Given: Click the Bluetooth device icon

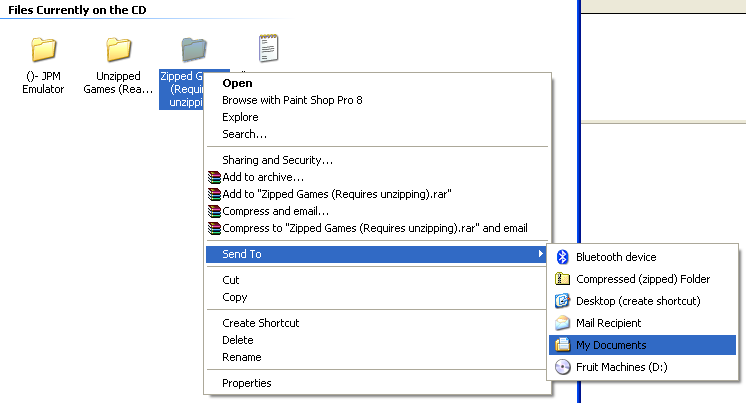Looking at the screenshot, I should (x=562, y=257).
